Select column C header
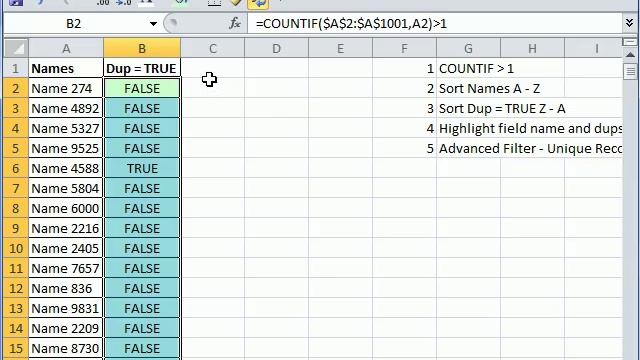Image resolution: width=640 pixels, height=360 pixels. click(x=213, y=49)
